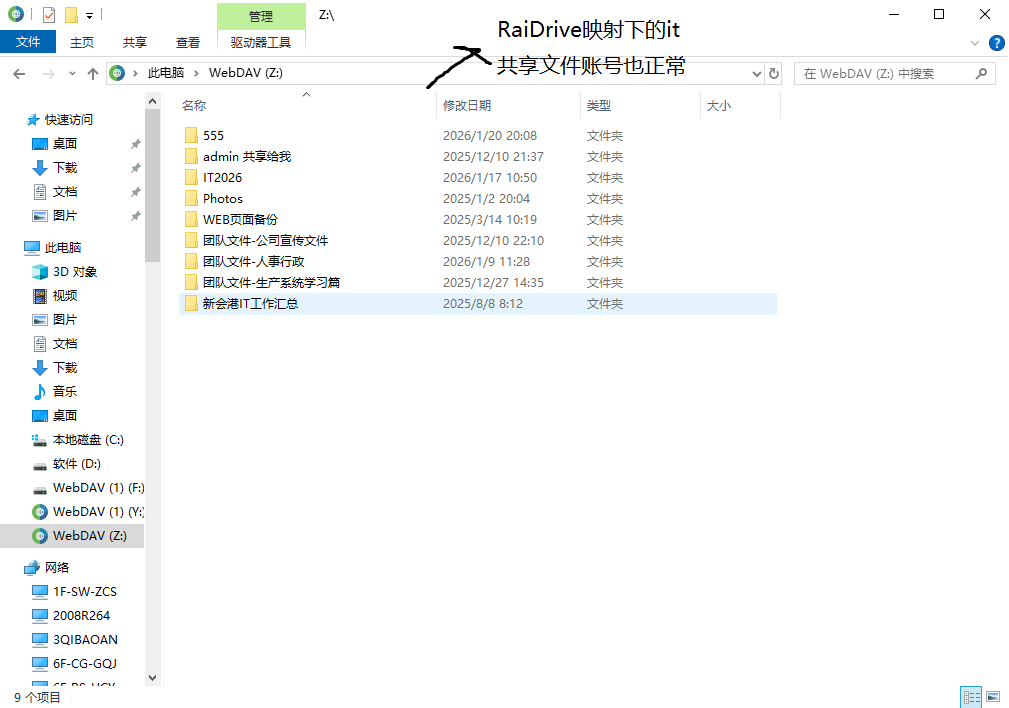
Task: Sort files by 大小 column
Action: coord(719,106)
